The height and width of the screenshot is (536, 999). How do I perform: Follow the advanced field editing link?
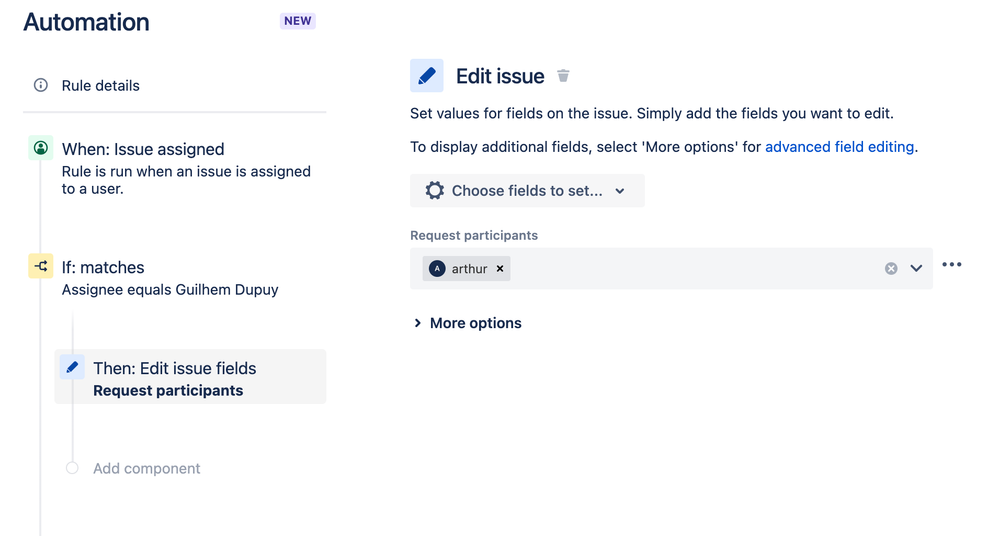[840, 147]
